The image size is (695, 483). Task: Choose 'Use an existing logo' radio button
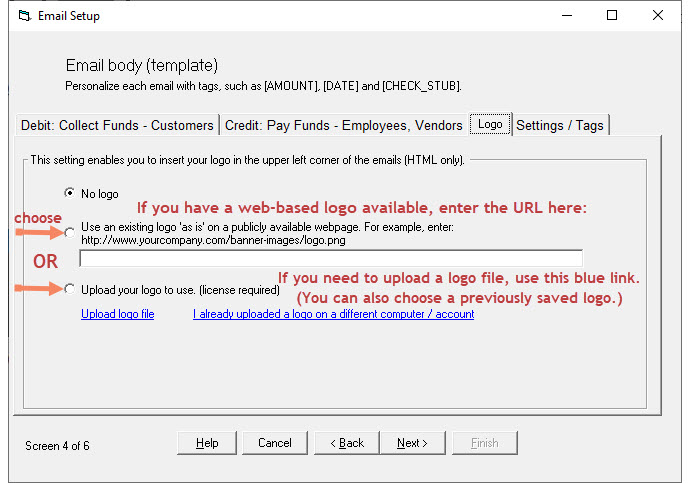click(68, 232)
